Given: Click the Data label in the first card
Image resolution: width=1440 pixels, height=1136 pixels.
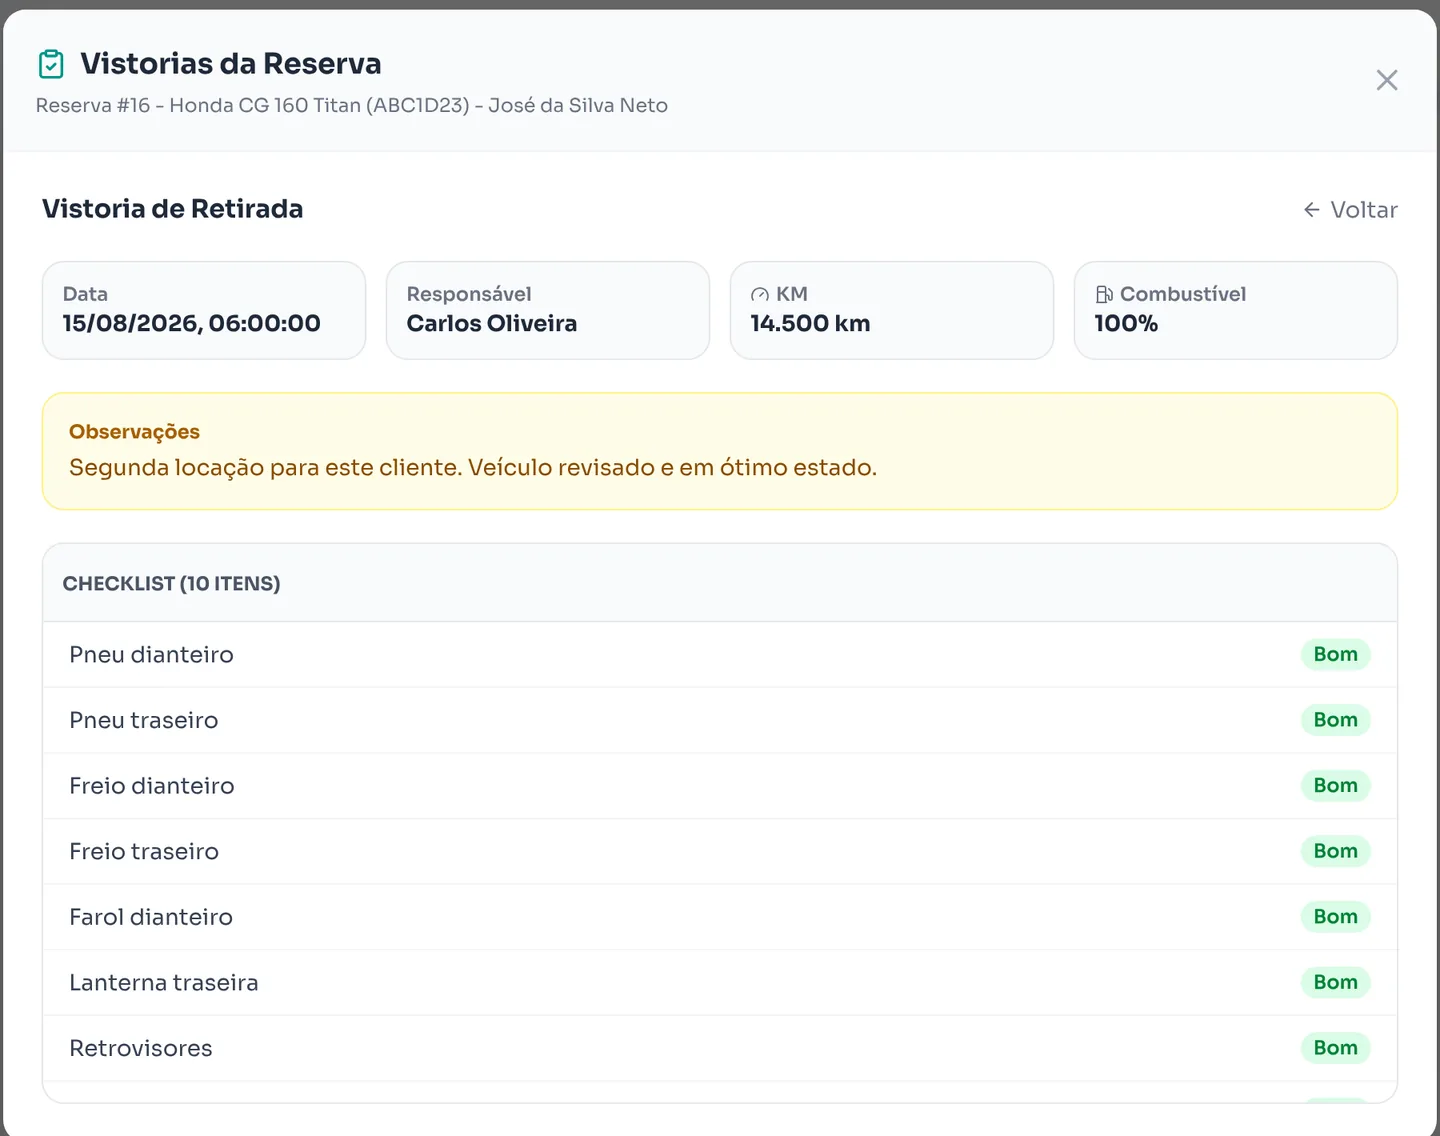Looking at the screenshot, I should coord(85,294).
